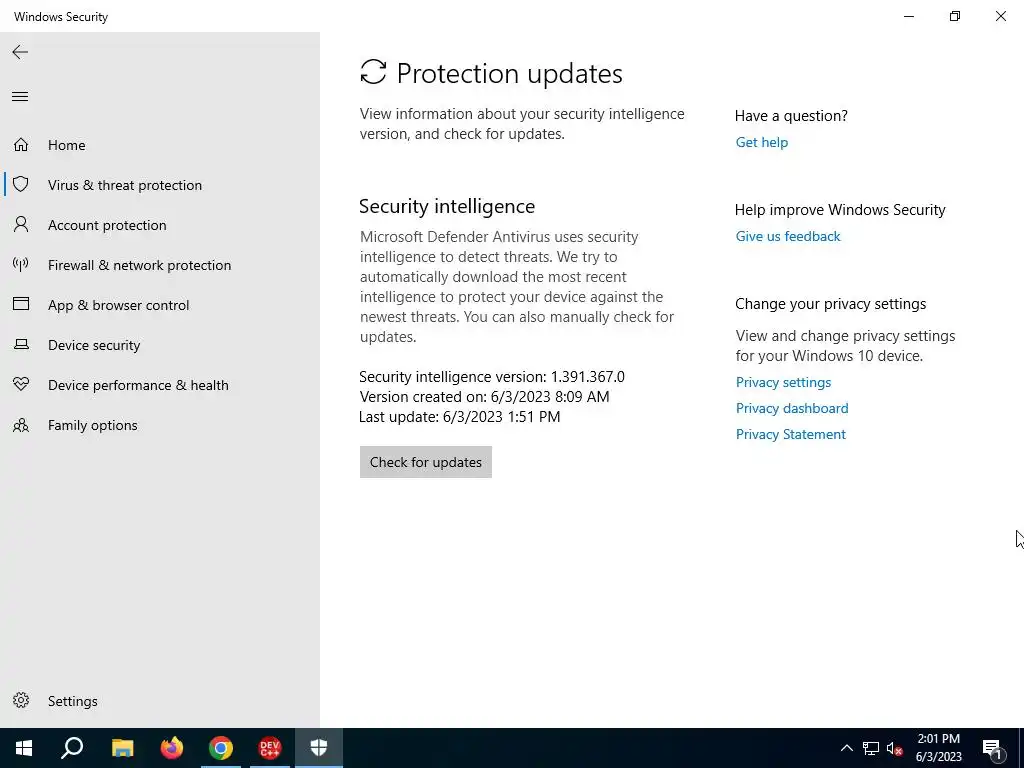Click the Virus & threat protection shield icon

point(21,184)
